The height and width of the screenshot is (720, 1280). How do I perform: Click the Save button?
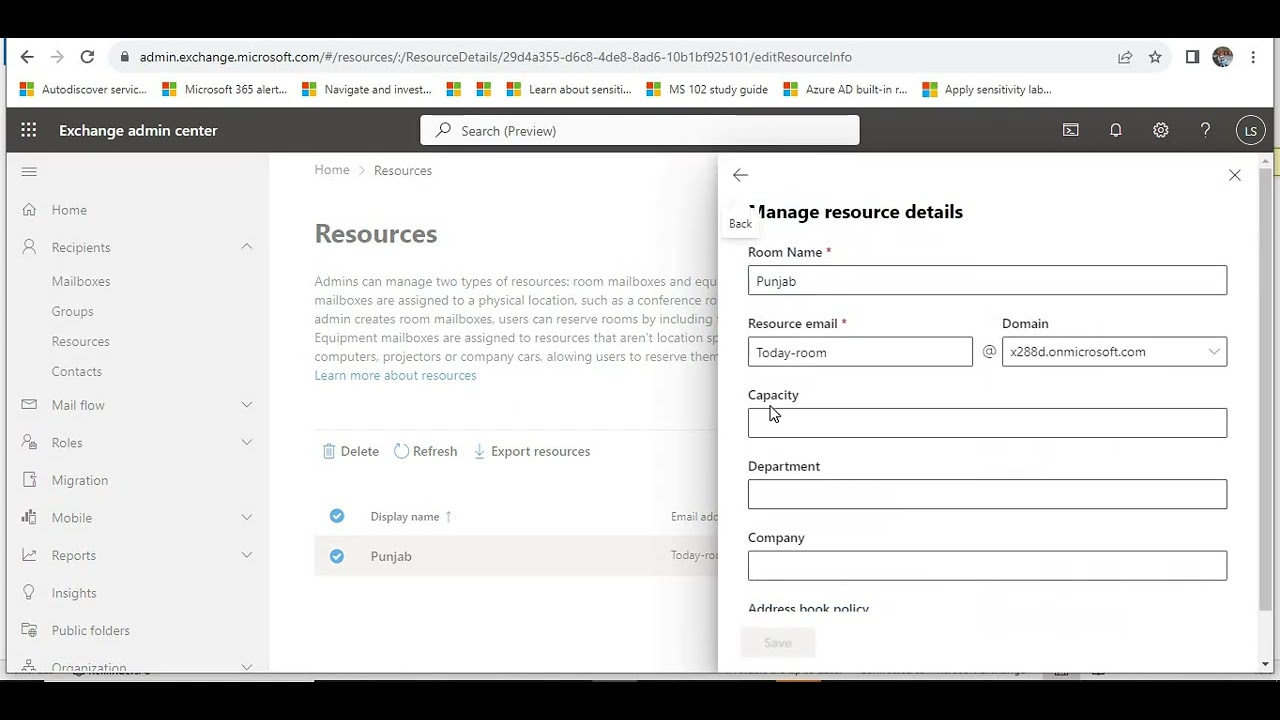point(778,643)
